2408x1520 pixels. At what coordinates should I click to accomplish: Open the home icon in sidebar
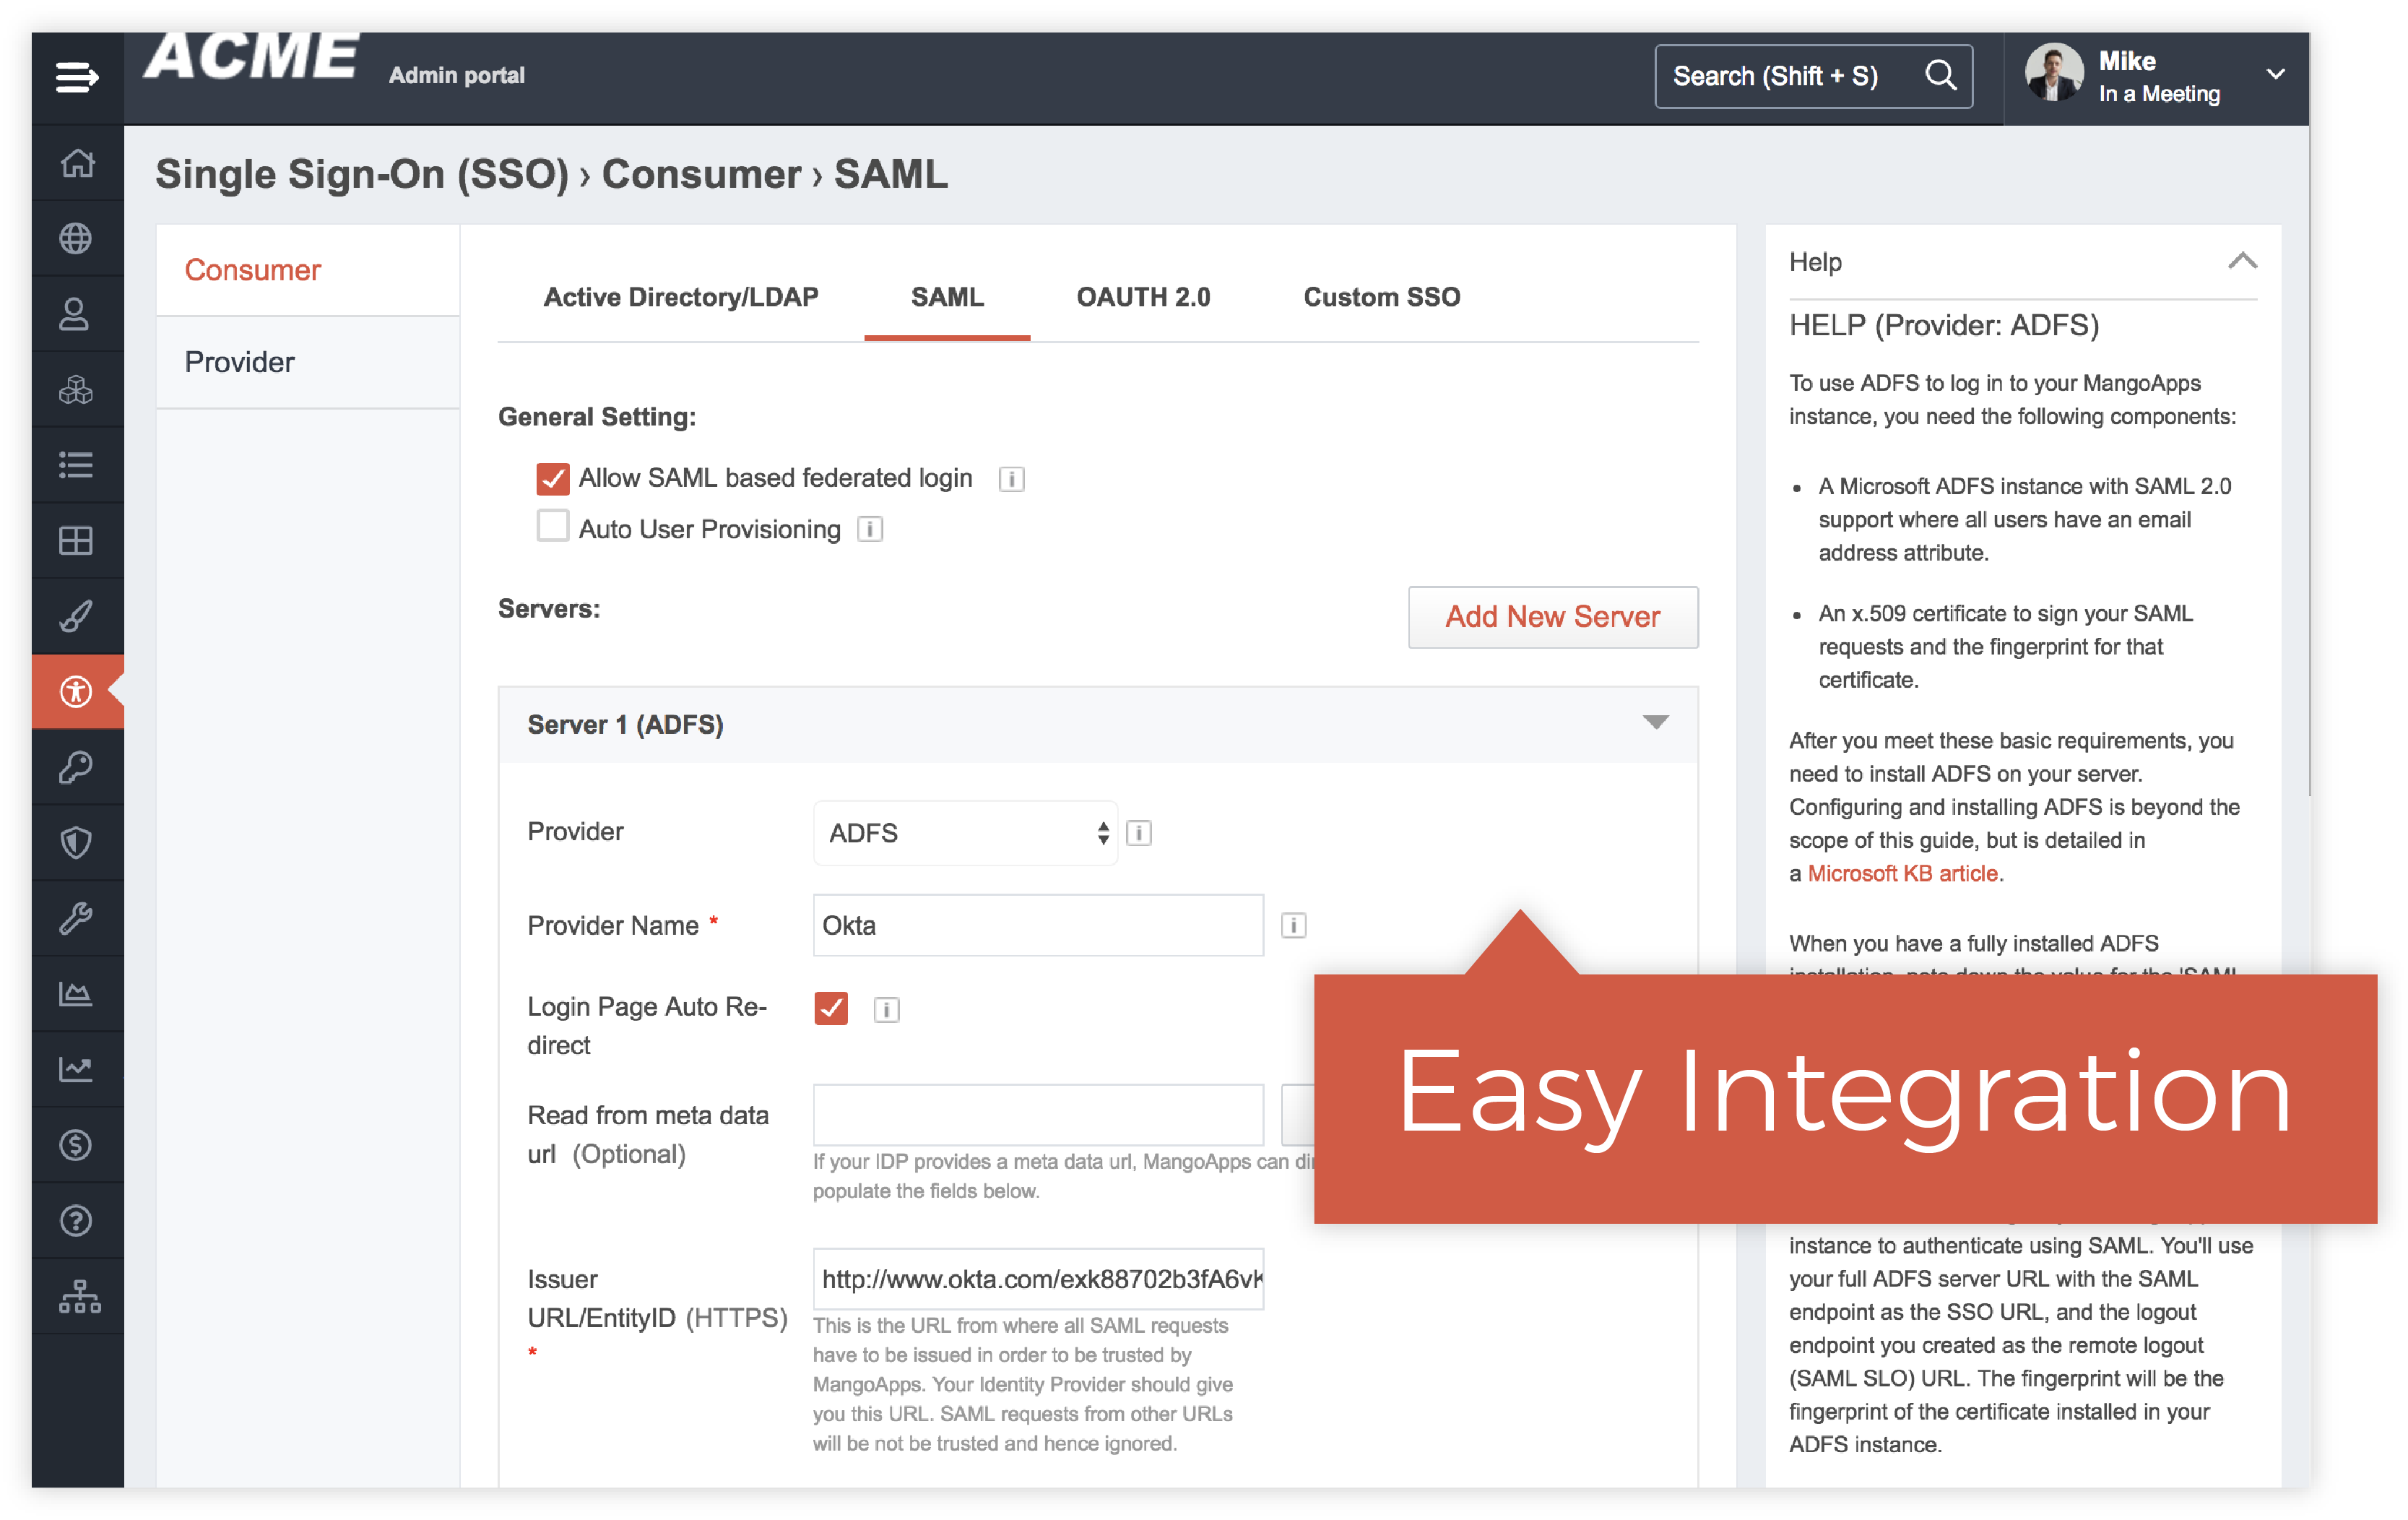(77, 163)
